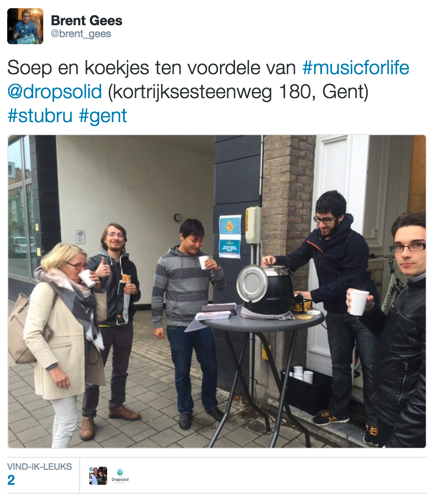Viewport: 433px width, 503px height.
Task: Click the VIND-IK-LEUKS label
Action: coord(39,466)
